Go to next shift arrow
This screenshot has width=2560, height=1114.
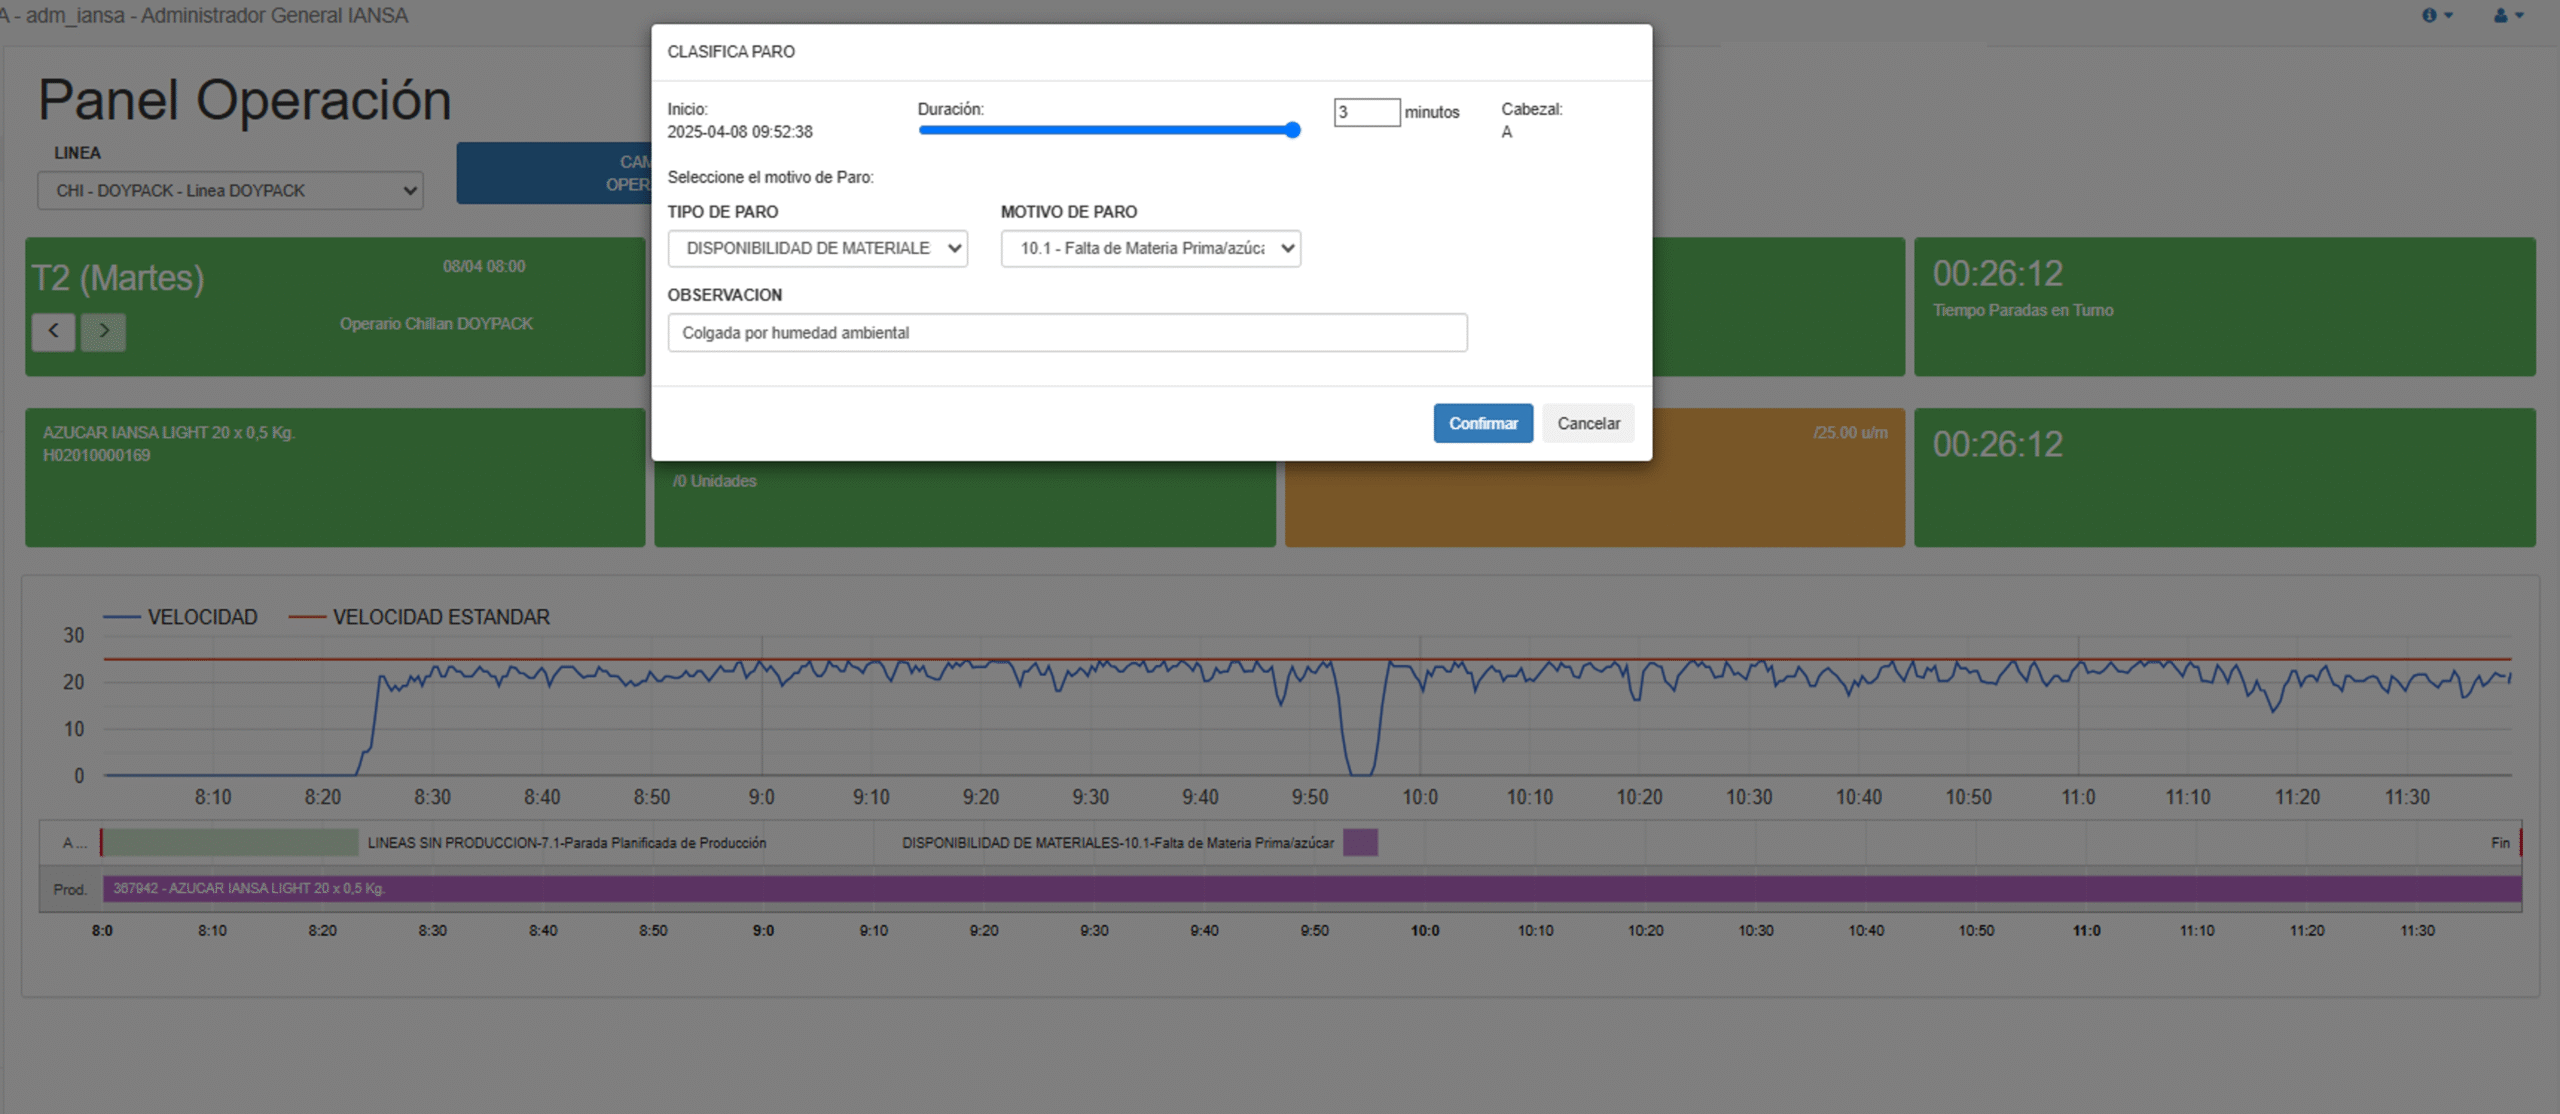click(x=103, y=331)
